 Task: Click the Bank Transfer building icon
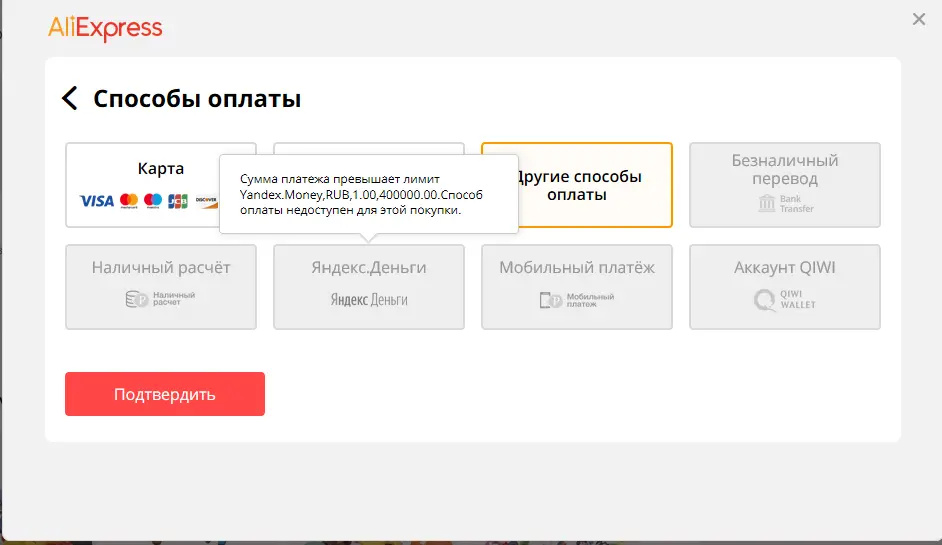767,203
